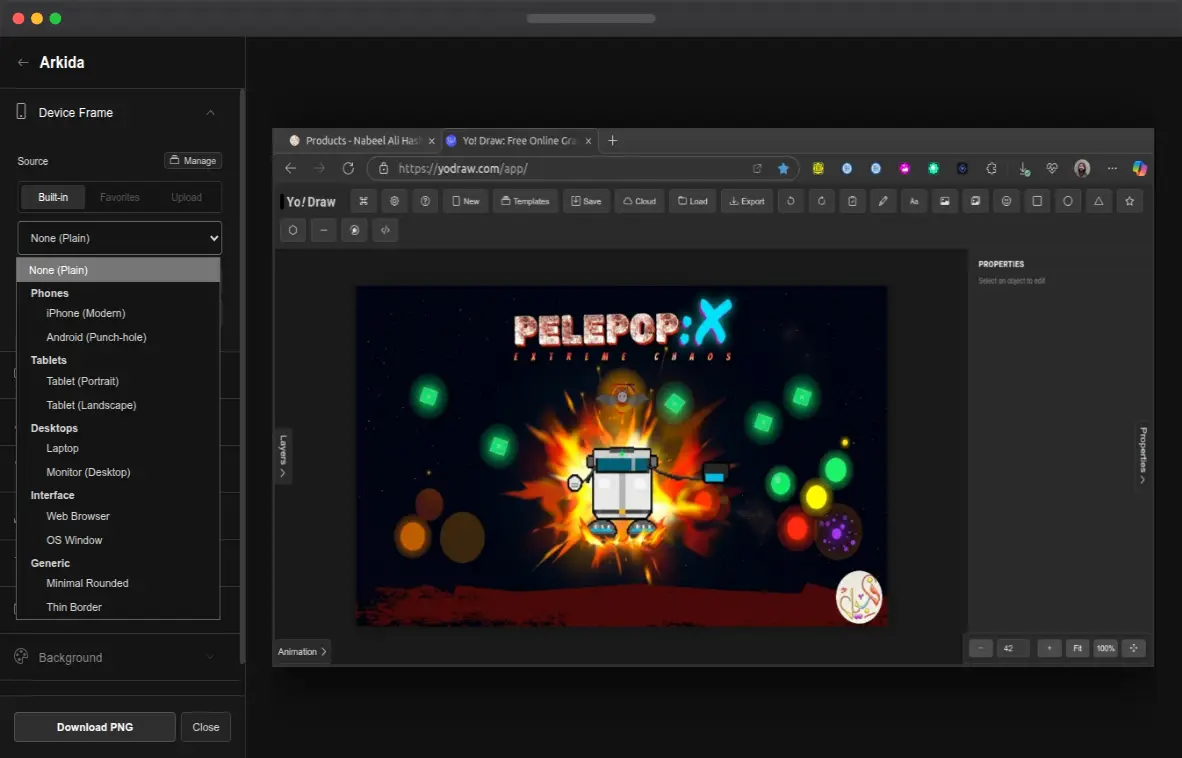
Task: Open a new browser tab with plus
Action: [613, 141]
